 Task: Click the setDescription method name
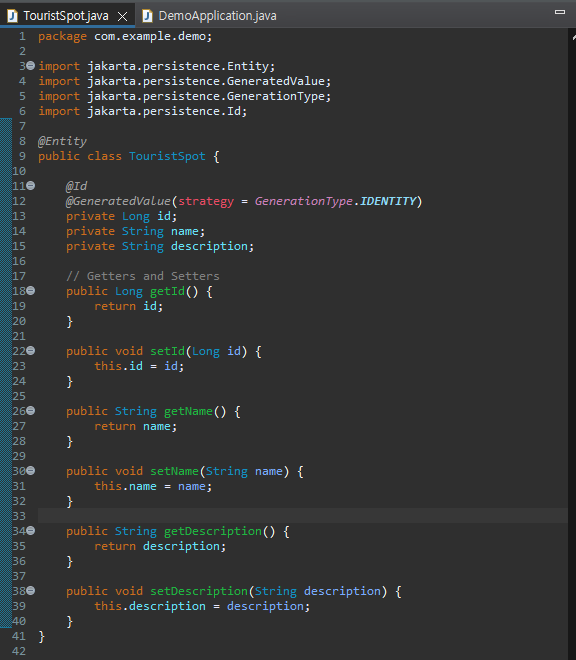point(199,591)
